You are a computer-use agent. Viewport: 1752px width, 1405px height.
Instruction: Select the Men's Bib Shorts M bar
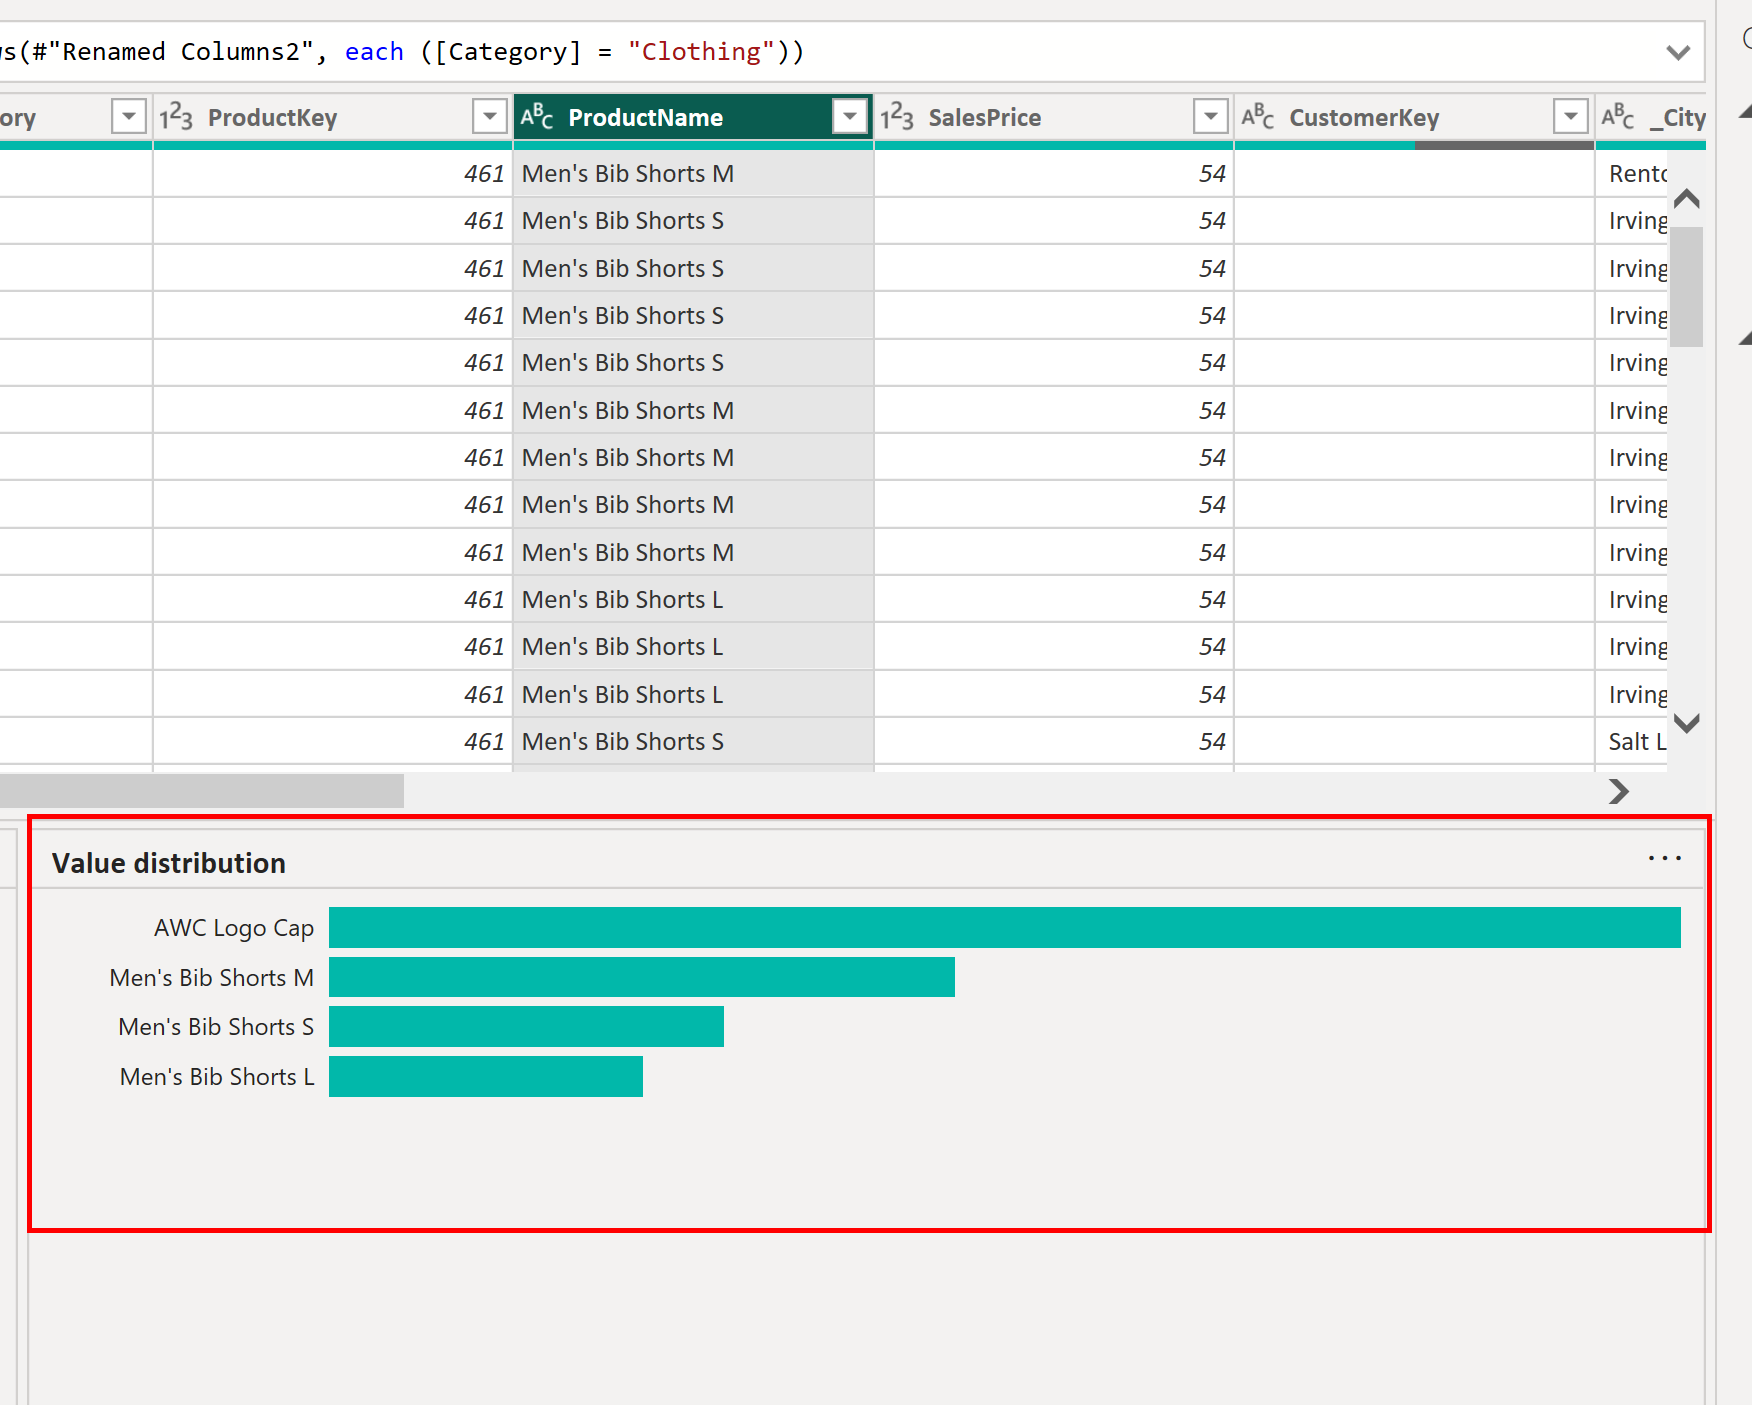[641, 977]
